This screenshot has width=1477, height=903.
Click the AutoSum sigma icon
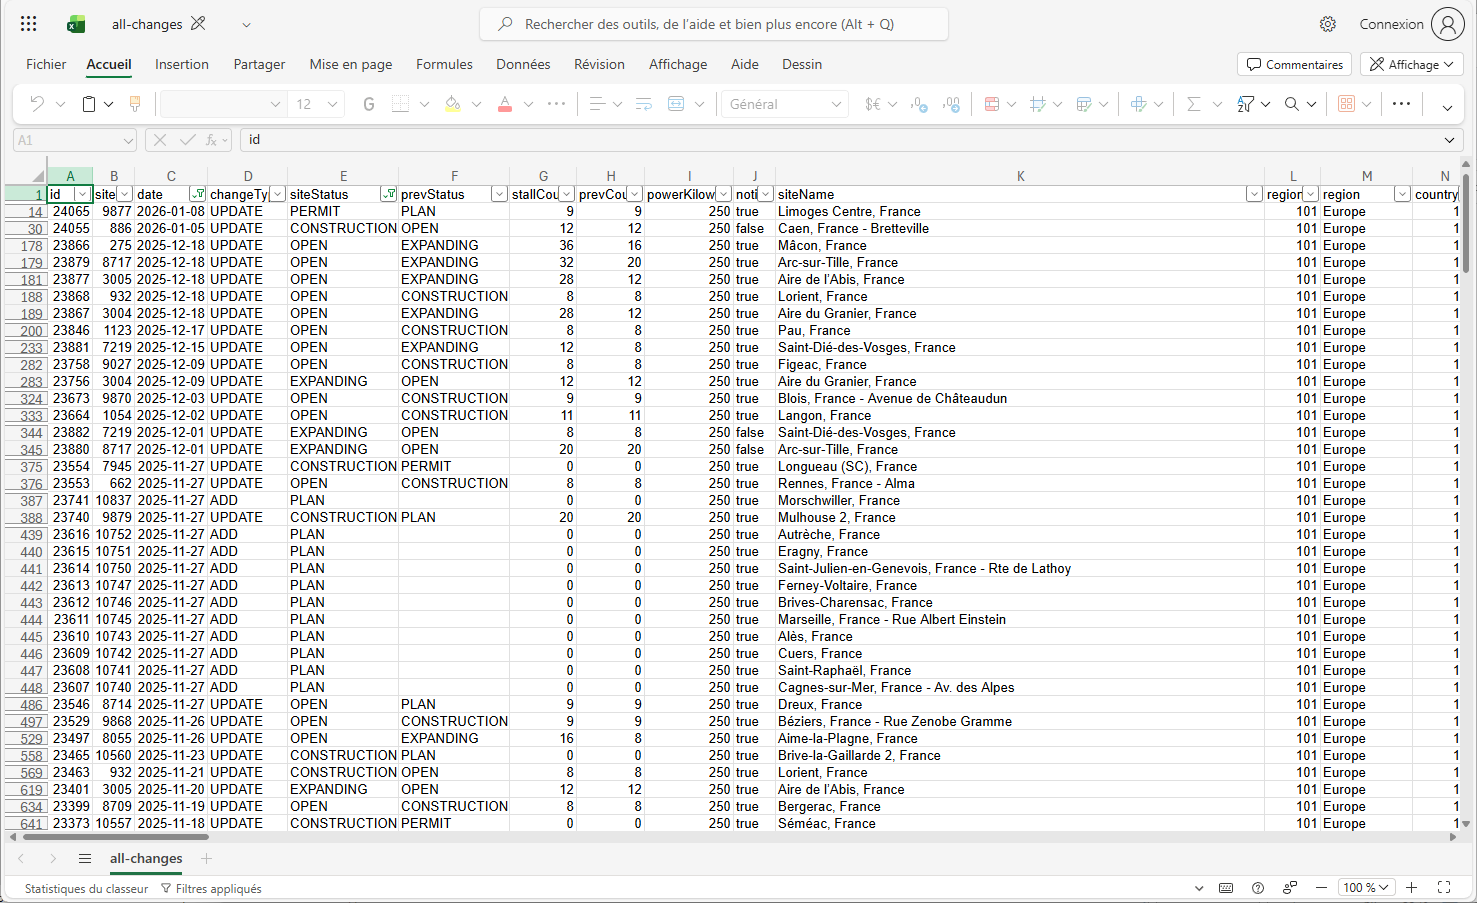pos(1193,104)
